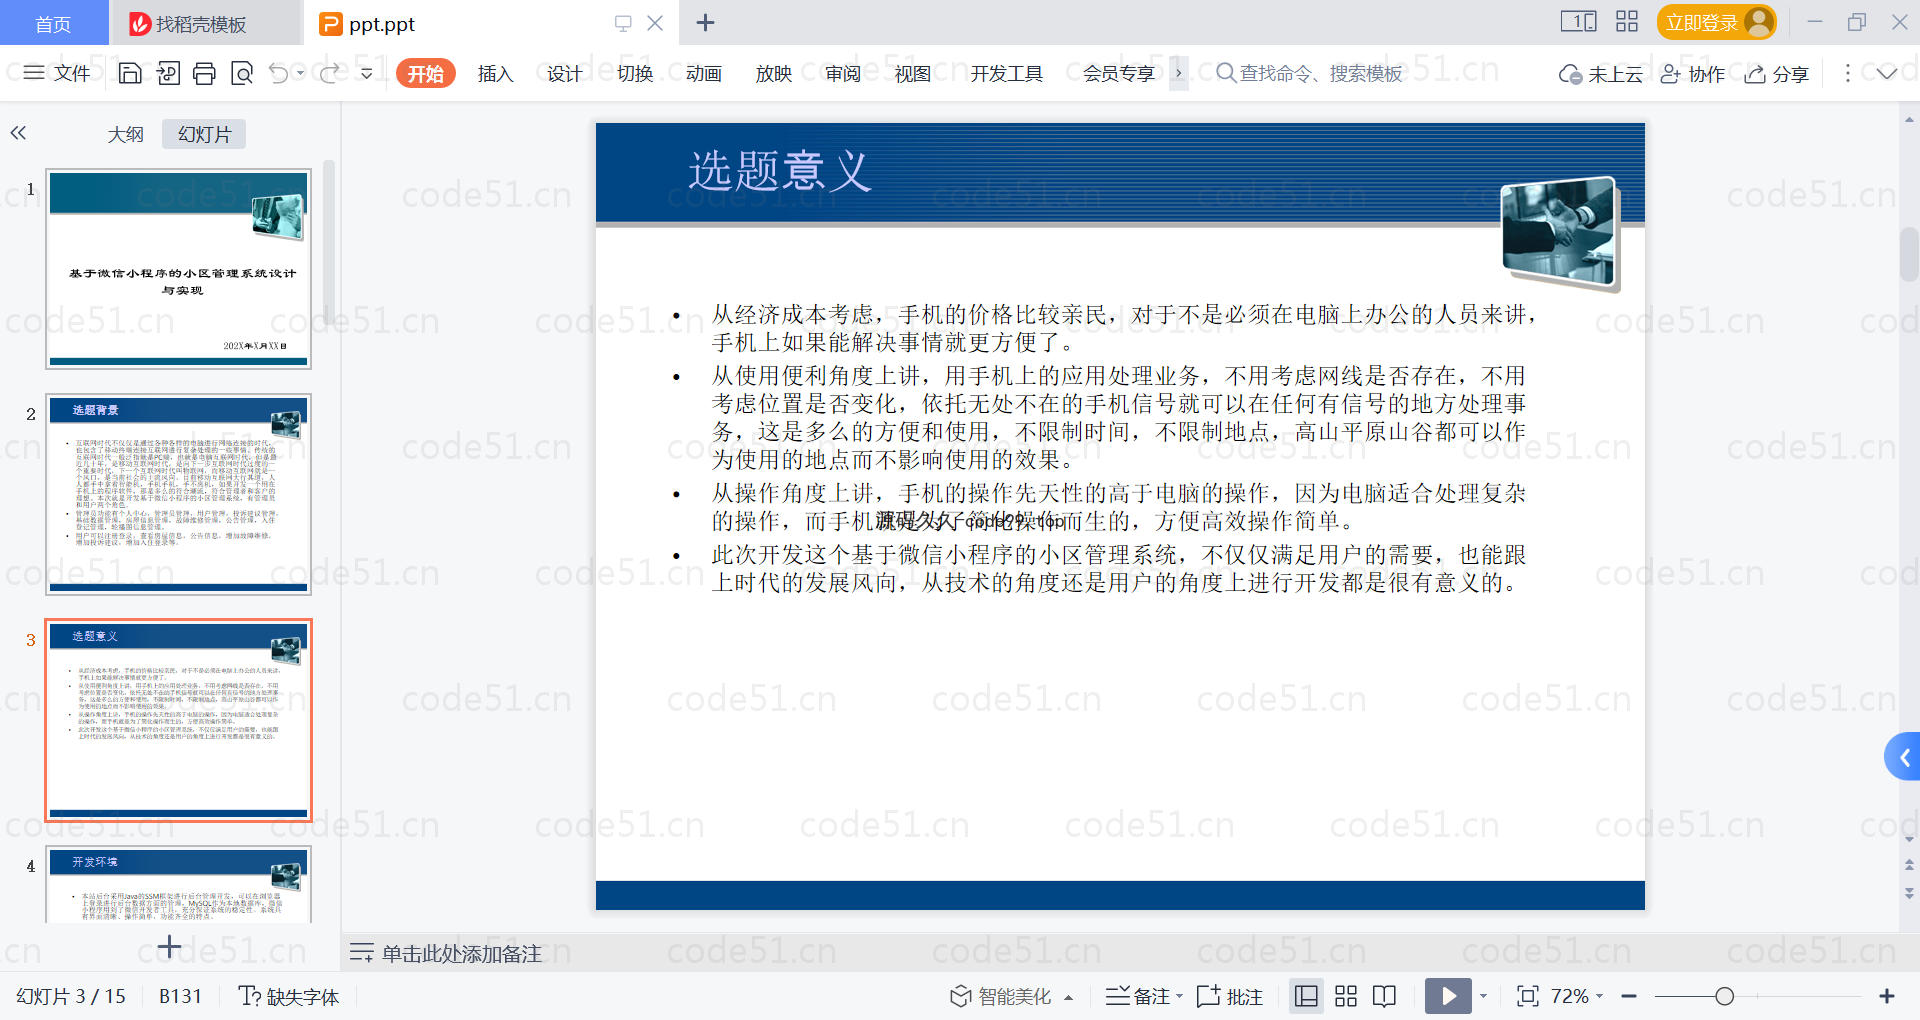Select the 切换 ribbon tab

[x=635, y=74]
